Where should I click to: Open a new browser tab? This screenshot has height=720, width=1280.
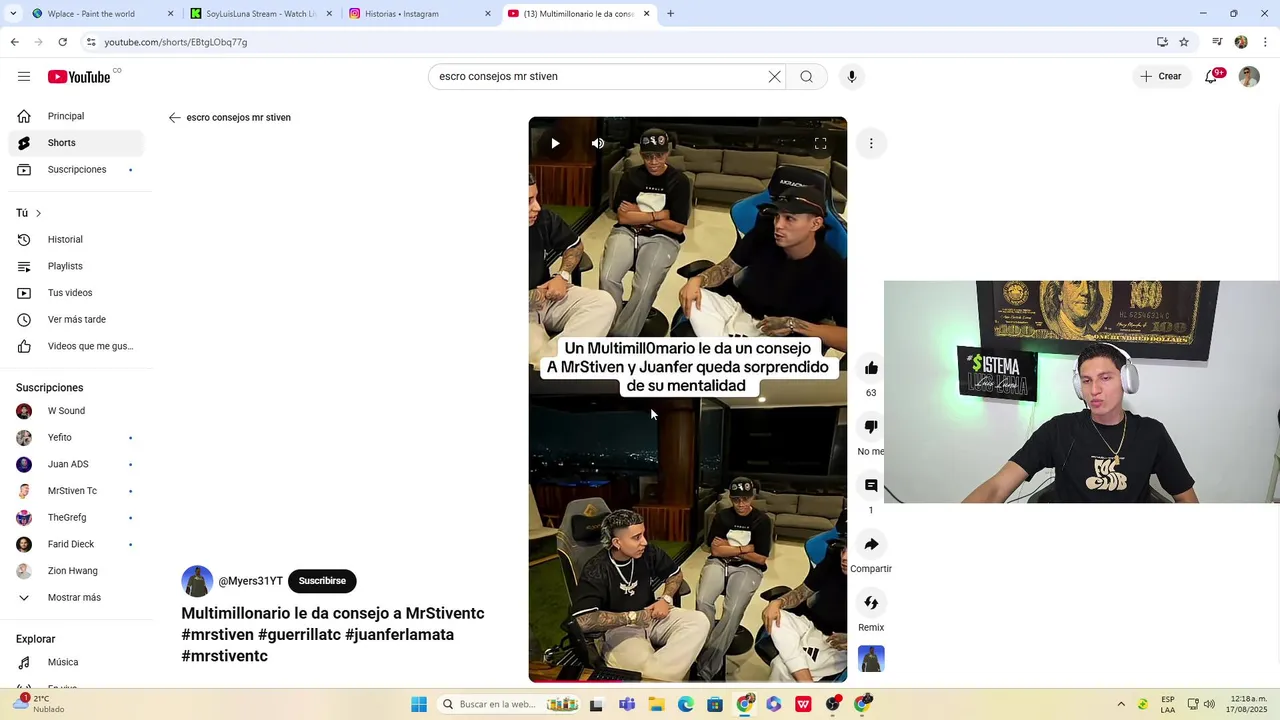670,14
